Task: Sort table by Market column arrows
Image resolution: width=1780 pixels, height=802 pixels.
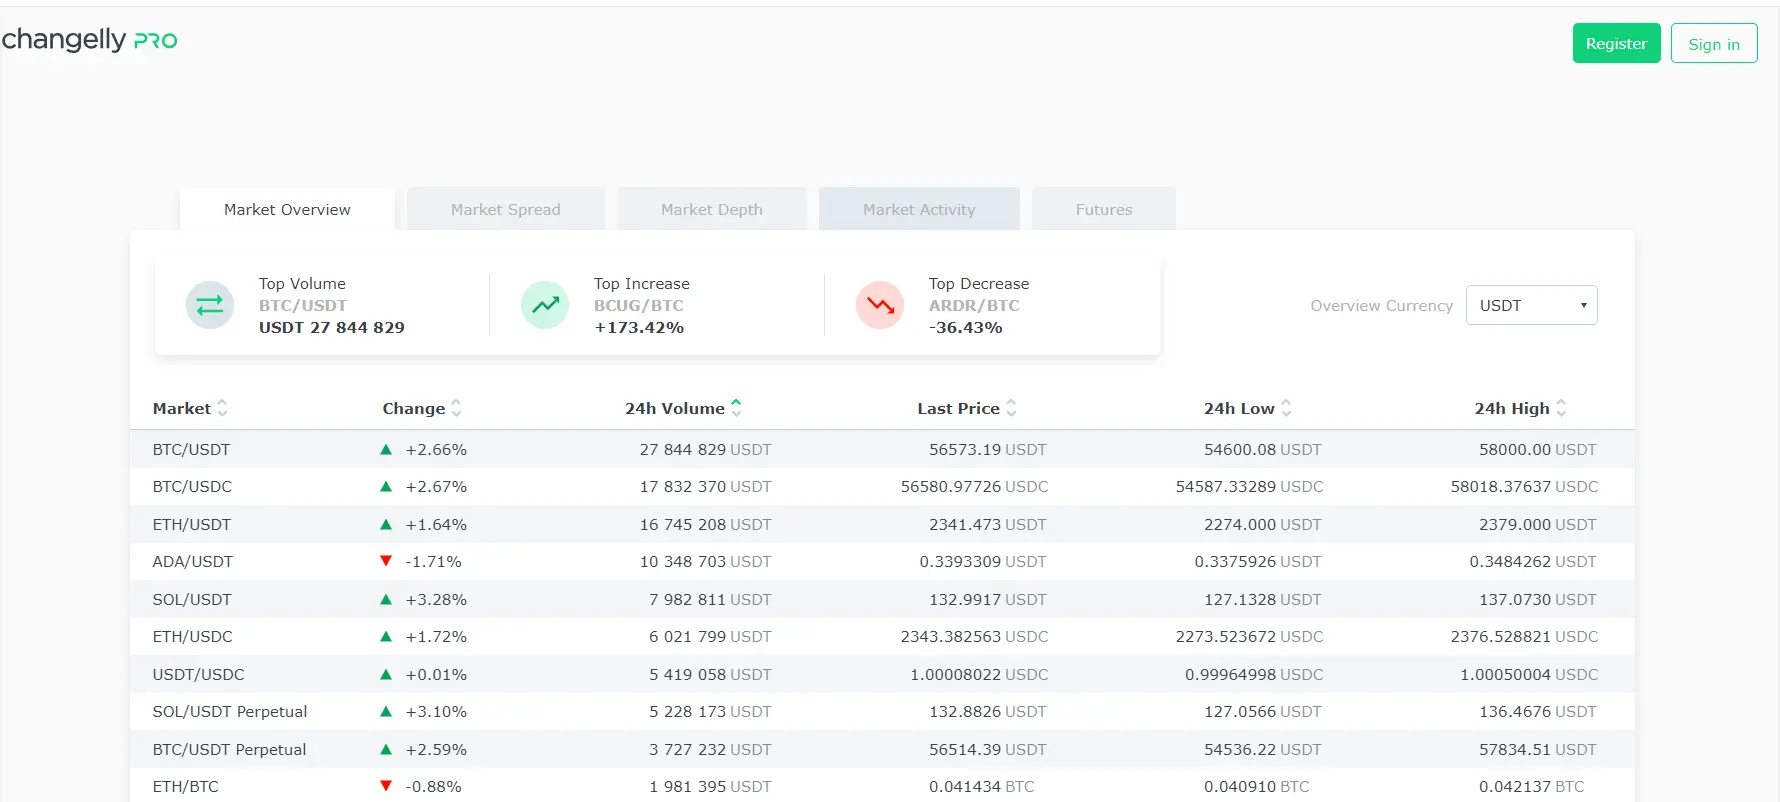Action: [x=222, y=408]
